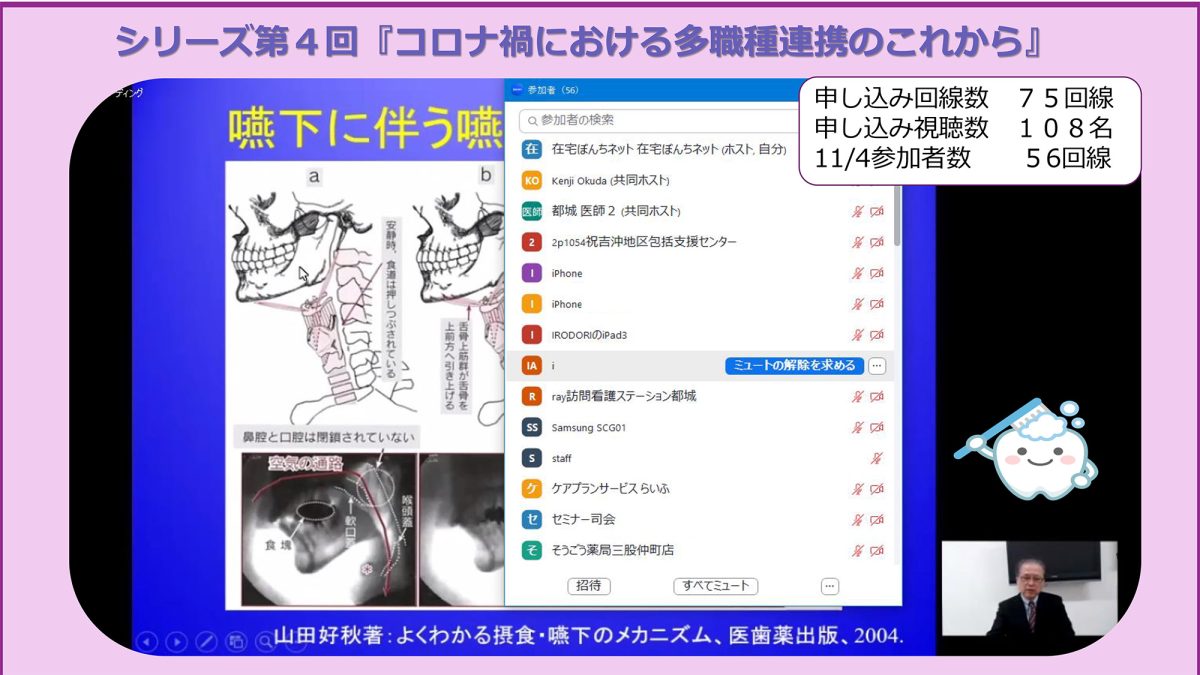The width and height of the screenshot is (1200, 675).
Task: Click video-off icon for Samsung SCG01
Action: (x=877, y=427)
